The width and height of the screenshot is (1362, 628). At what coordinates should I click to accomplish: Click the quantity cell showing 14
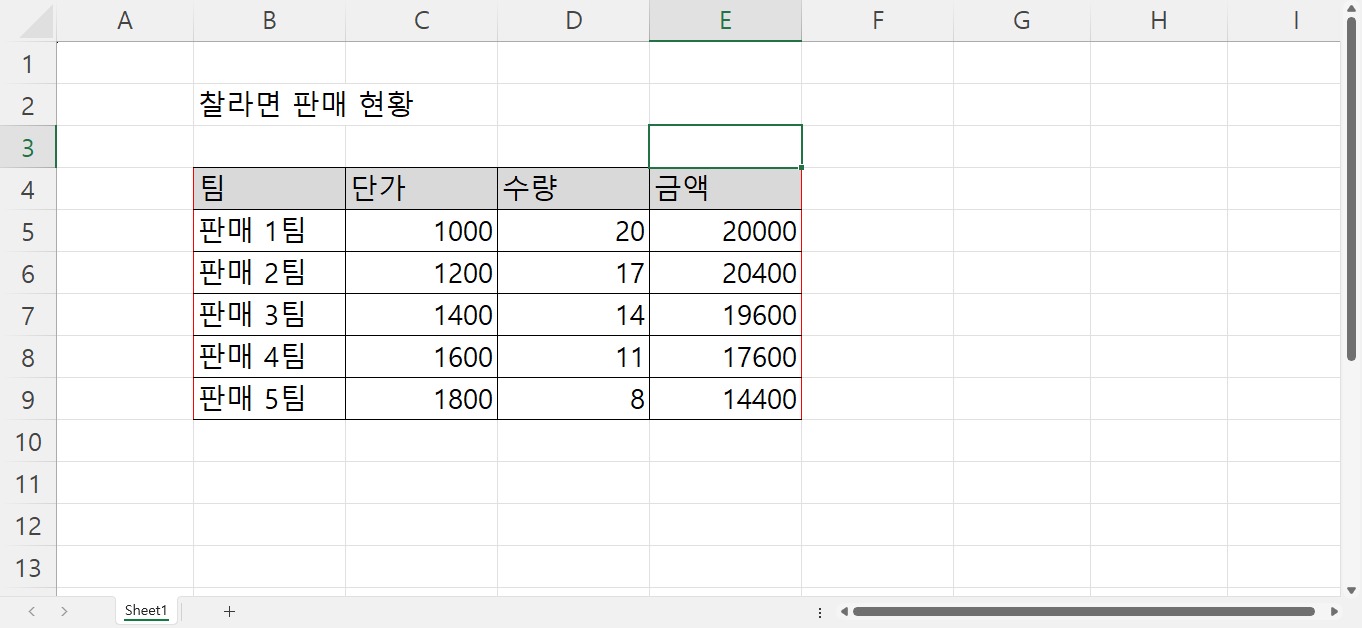(x=573, y=315)
